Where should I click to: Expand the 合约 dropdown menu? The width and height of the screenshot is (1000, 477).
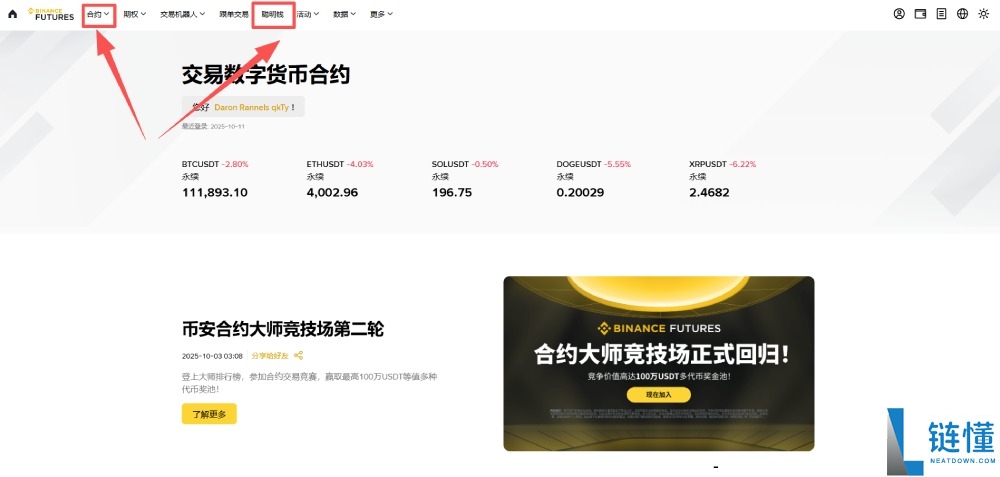[x=98, y=14]
